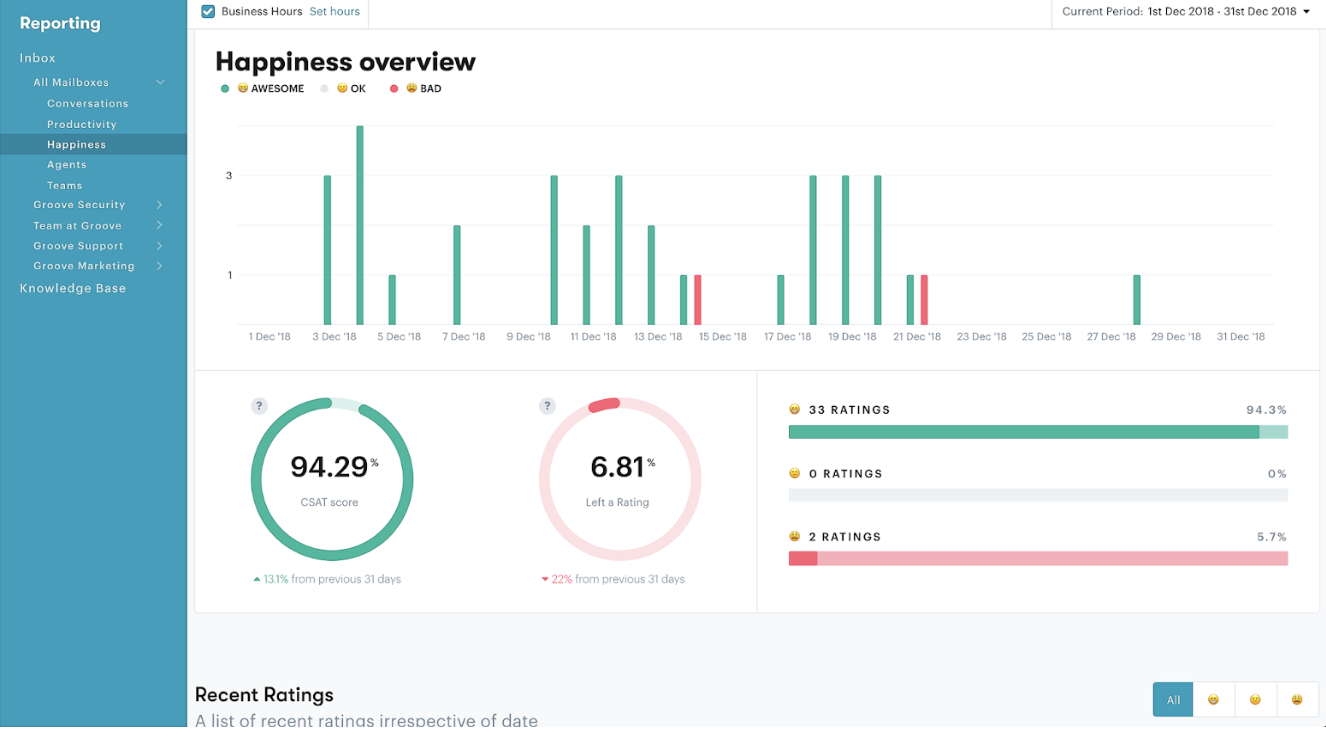Click the 94.29 CSAT score donut chart
The width and height of the screenshot is (1326, 734).
331,479
